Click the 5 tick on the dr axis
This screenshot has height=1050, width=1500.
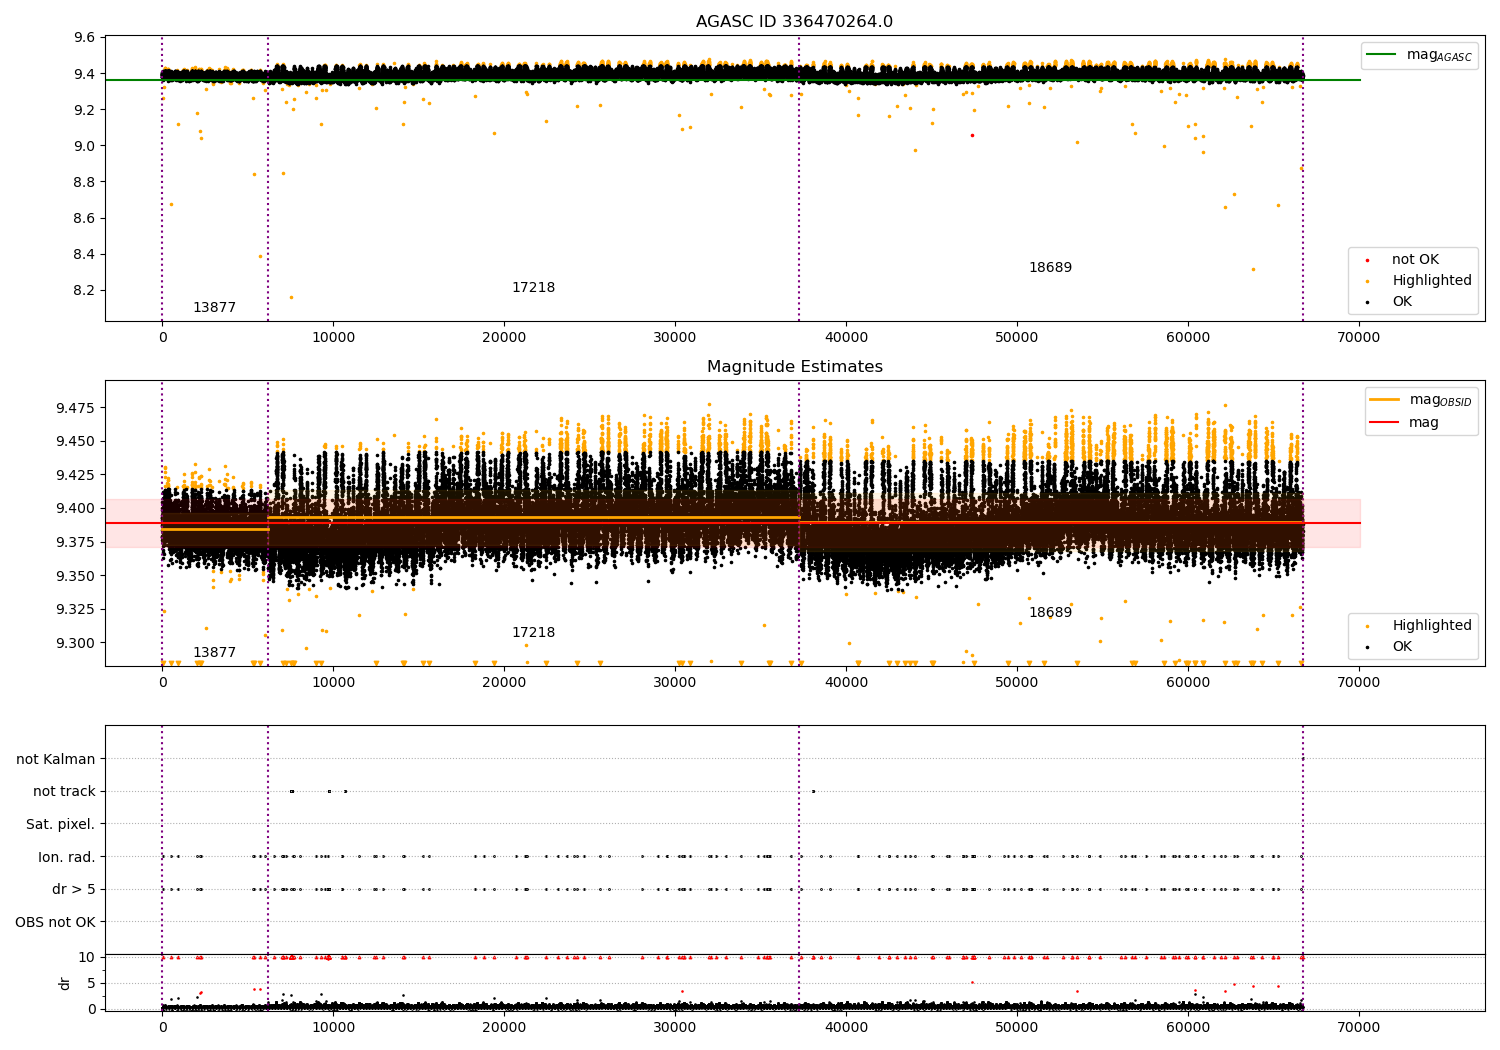[x=92, y=984]
